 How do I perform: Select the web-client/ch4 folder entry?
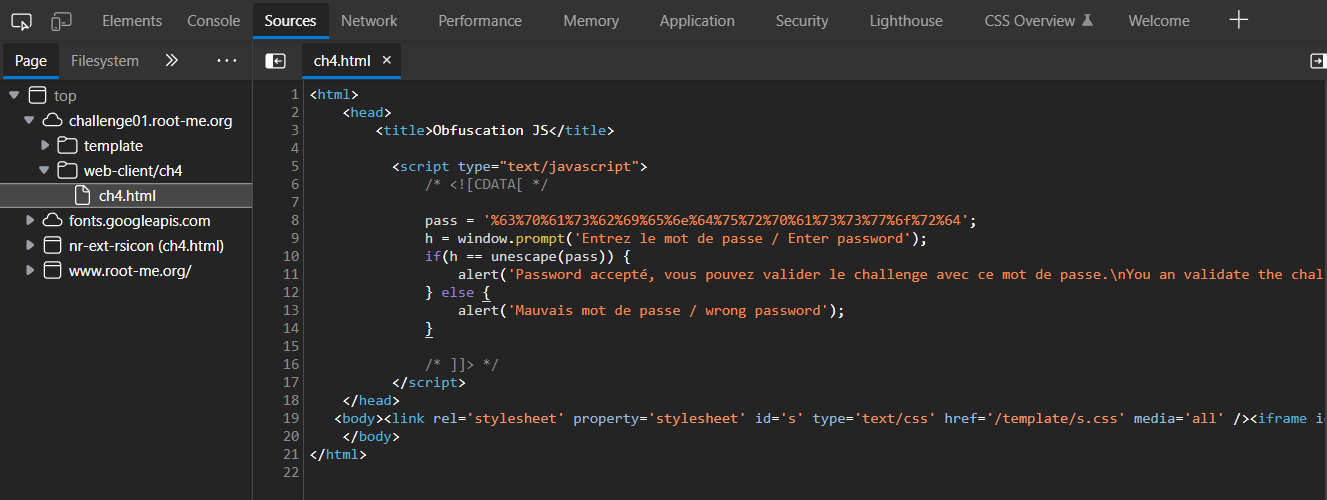click(133, 171)
